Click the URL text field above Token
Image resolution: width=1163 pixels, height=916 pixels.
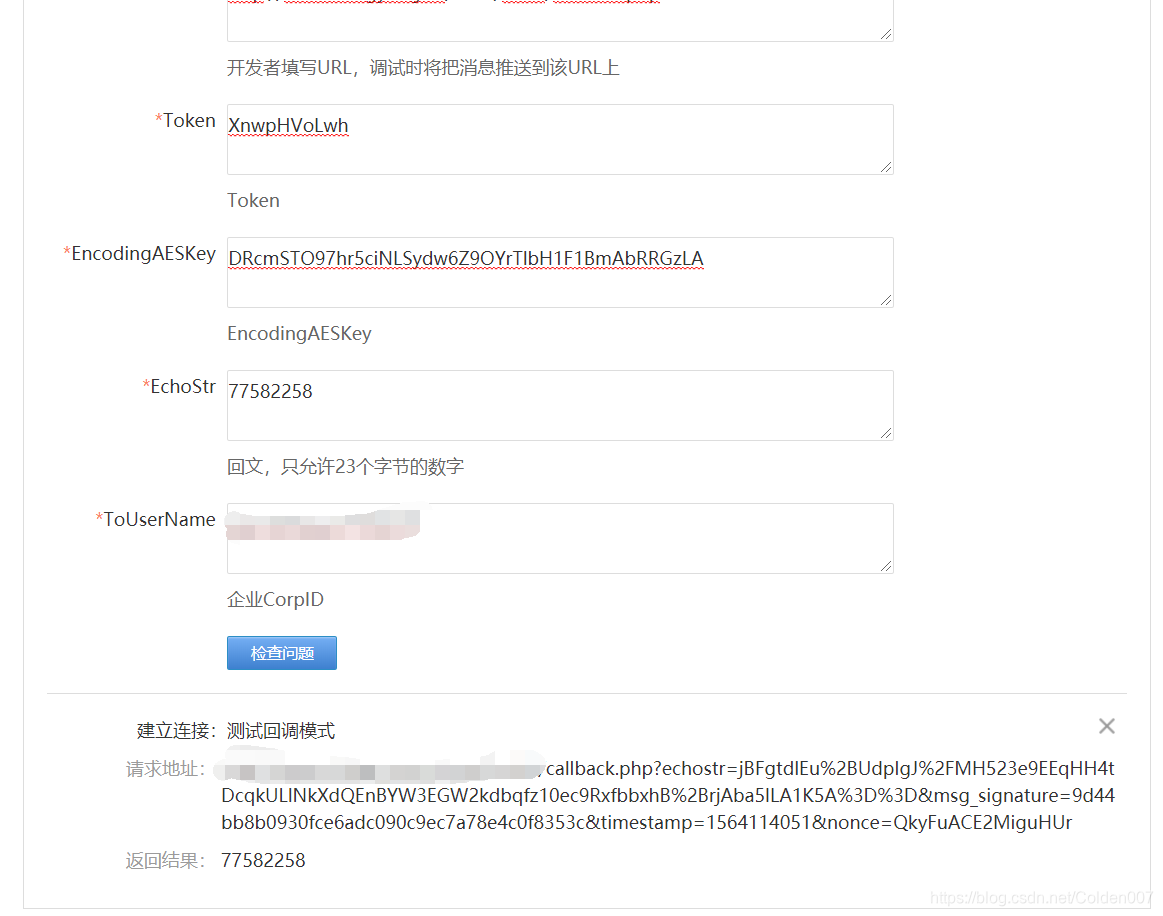[560, 19]
